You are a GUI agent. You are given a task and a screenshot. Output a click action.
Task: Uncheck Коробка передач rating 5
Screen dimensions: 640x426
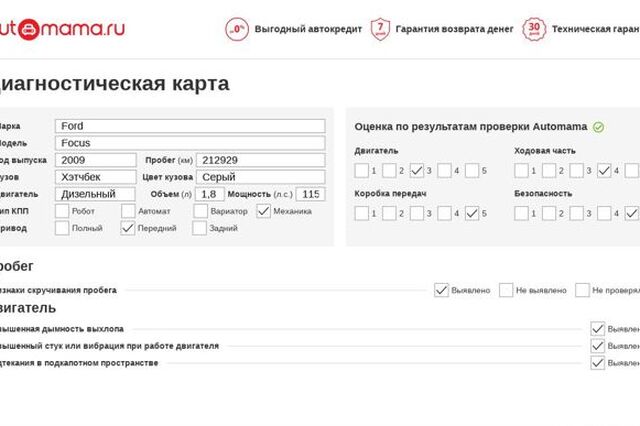pyautogui.click(x=472, y=213)
